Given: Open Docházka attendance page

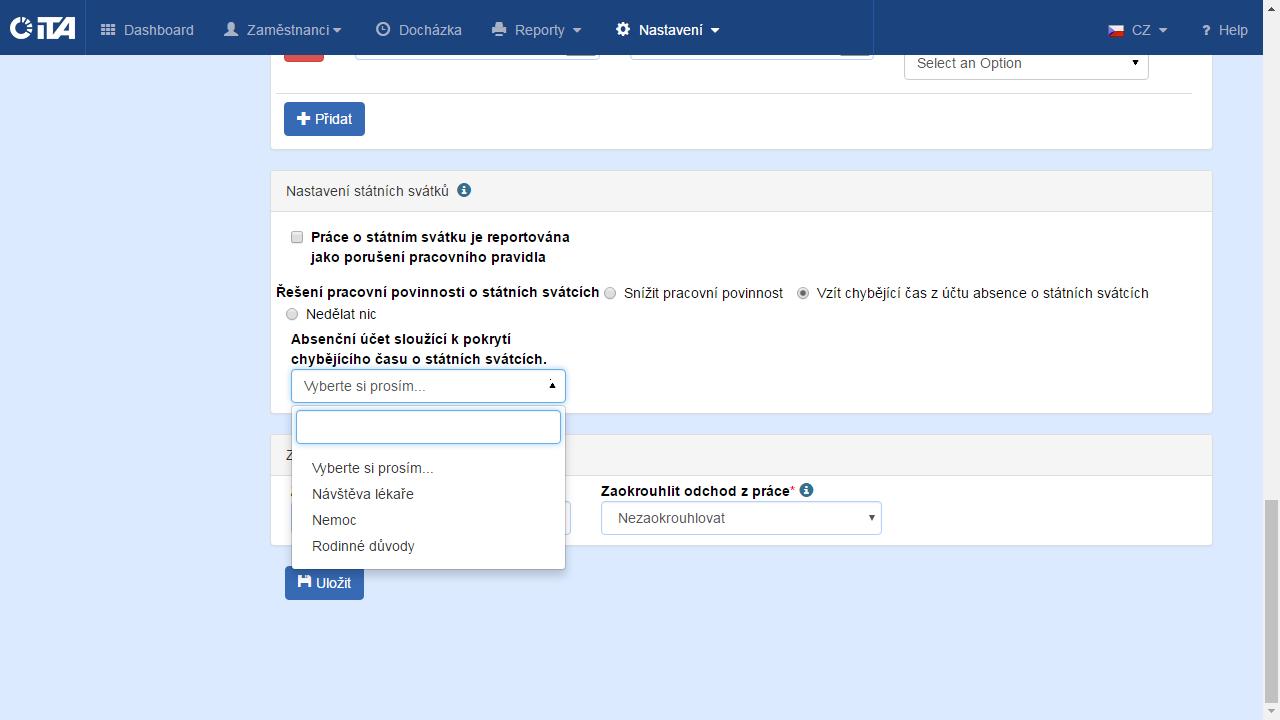Looking at the screenshot, I should coord(419,30).
